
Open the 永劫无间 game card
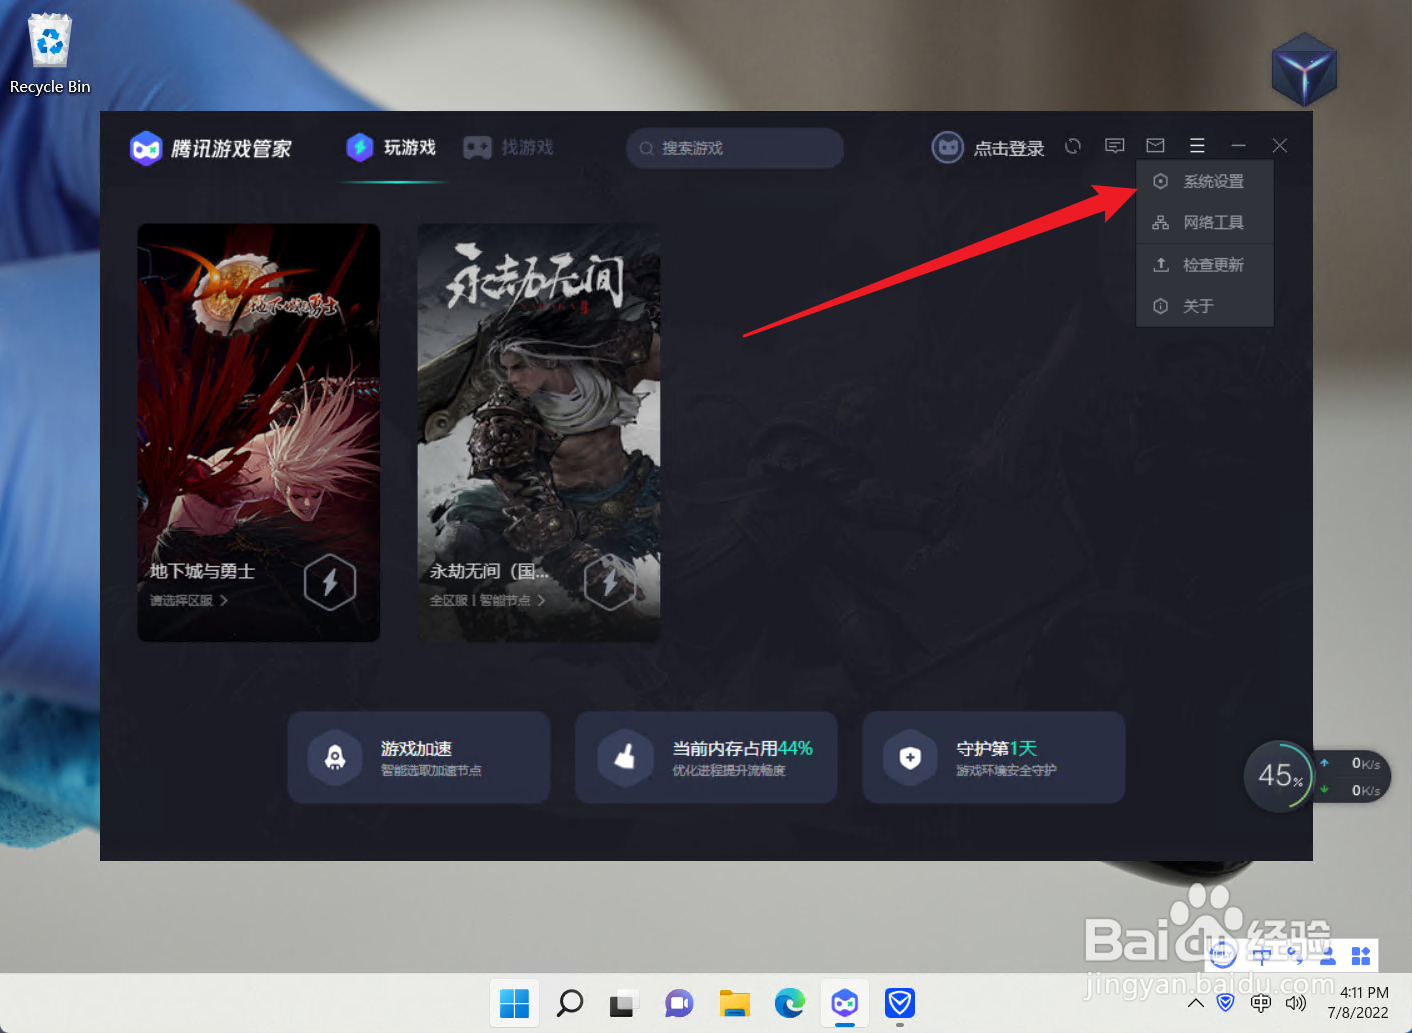click(539, 432)
